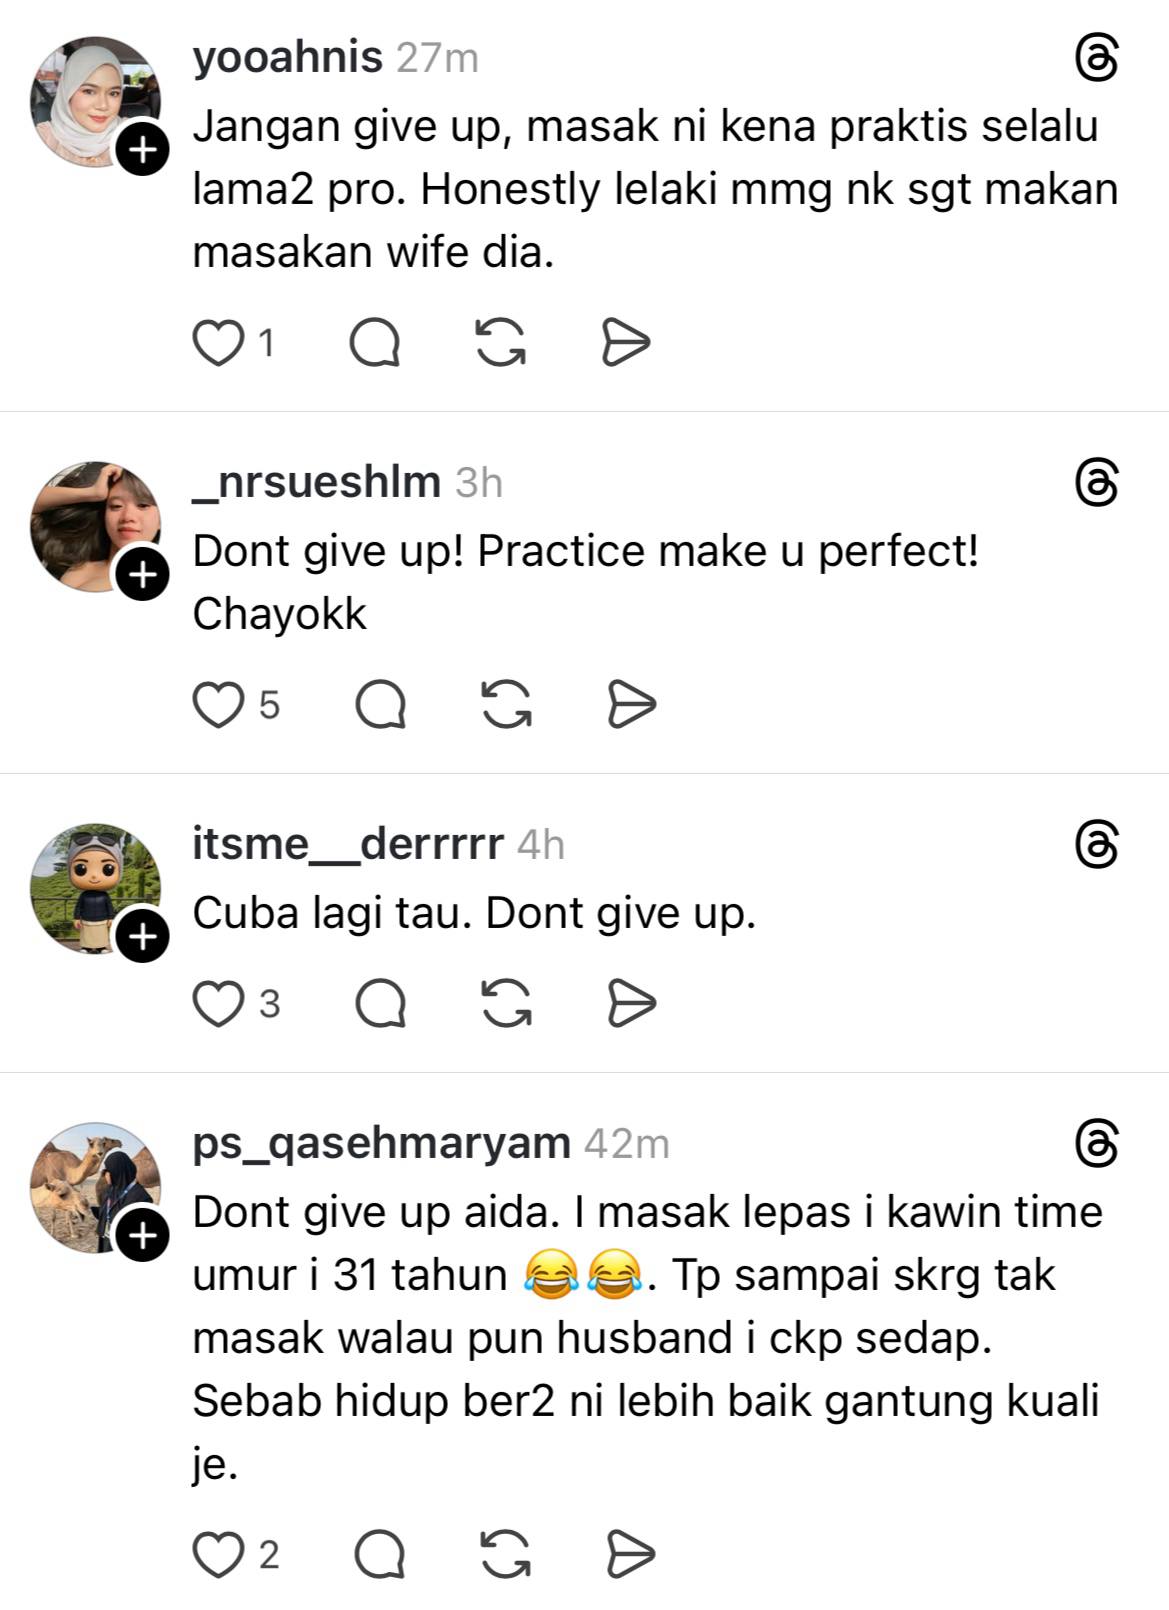
Task: Open yooahnis username profile link
Action: tap(287, 58)
